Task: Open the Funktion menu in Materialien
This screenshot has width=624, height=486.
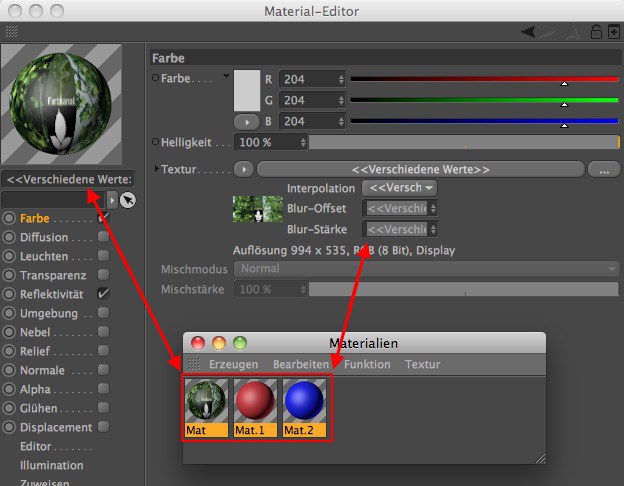Action: [367, 365]
